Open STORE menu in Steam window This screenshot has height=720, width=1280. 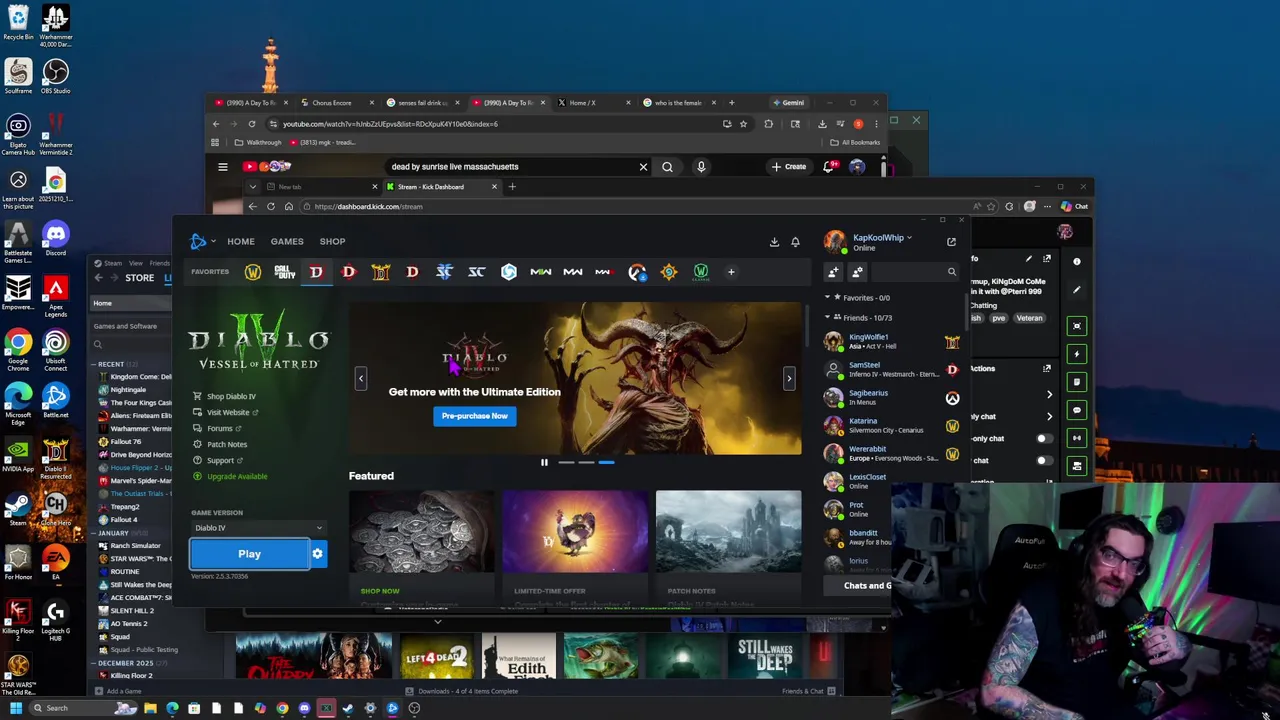coord(139,278)
